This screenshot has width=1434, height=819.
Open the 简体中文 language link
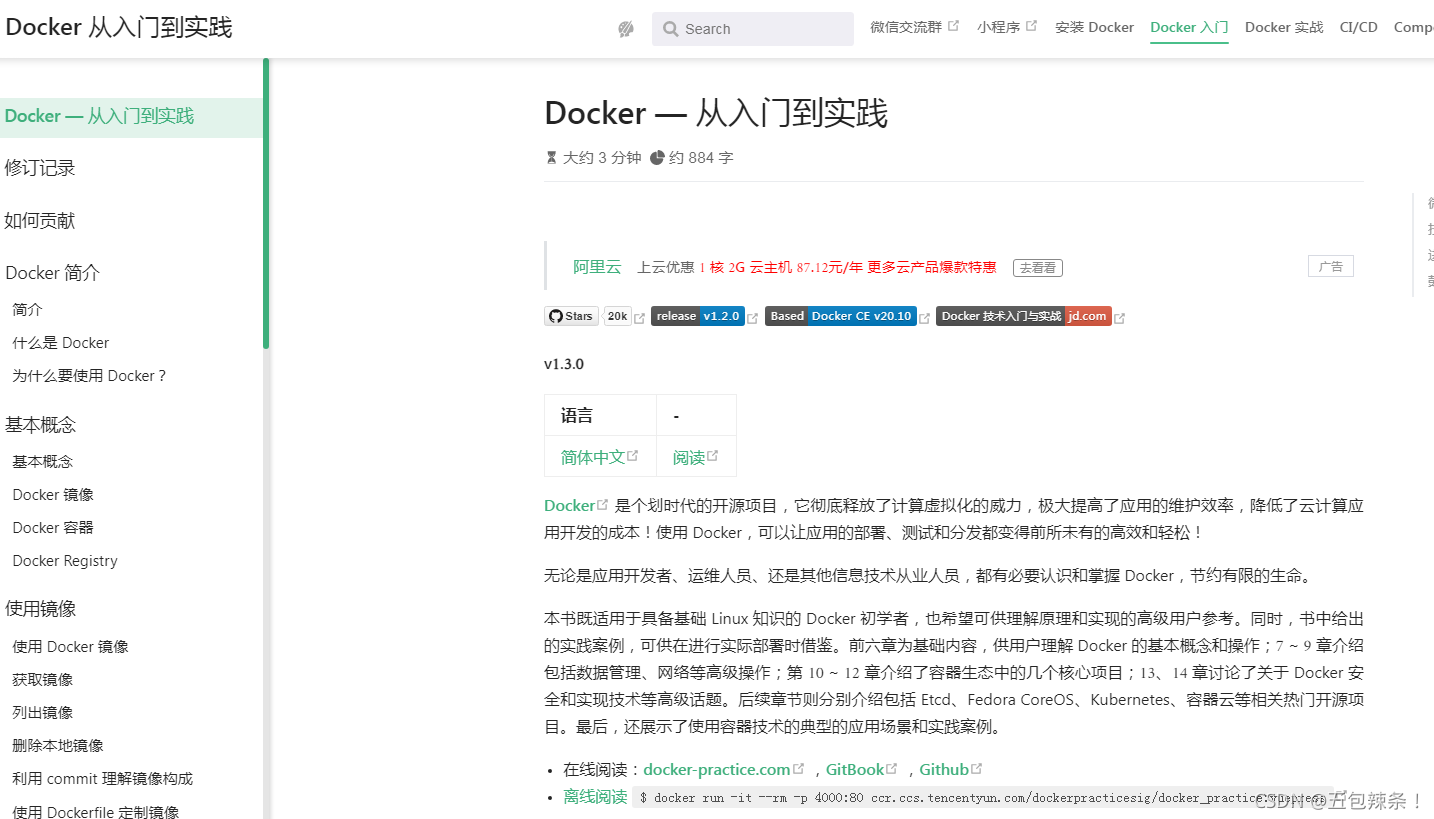[599, 457]
